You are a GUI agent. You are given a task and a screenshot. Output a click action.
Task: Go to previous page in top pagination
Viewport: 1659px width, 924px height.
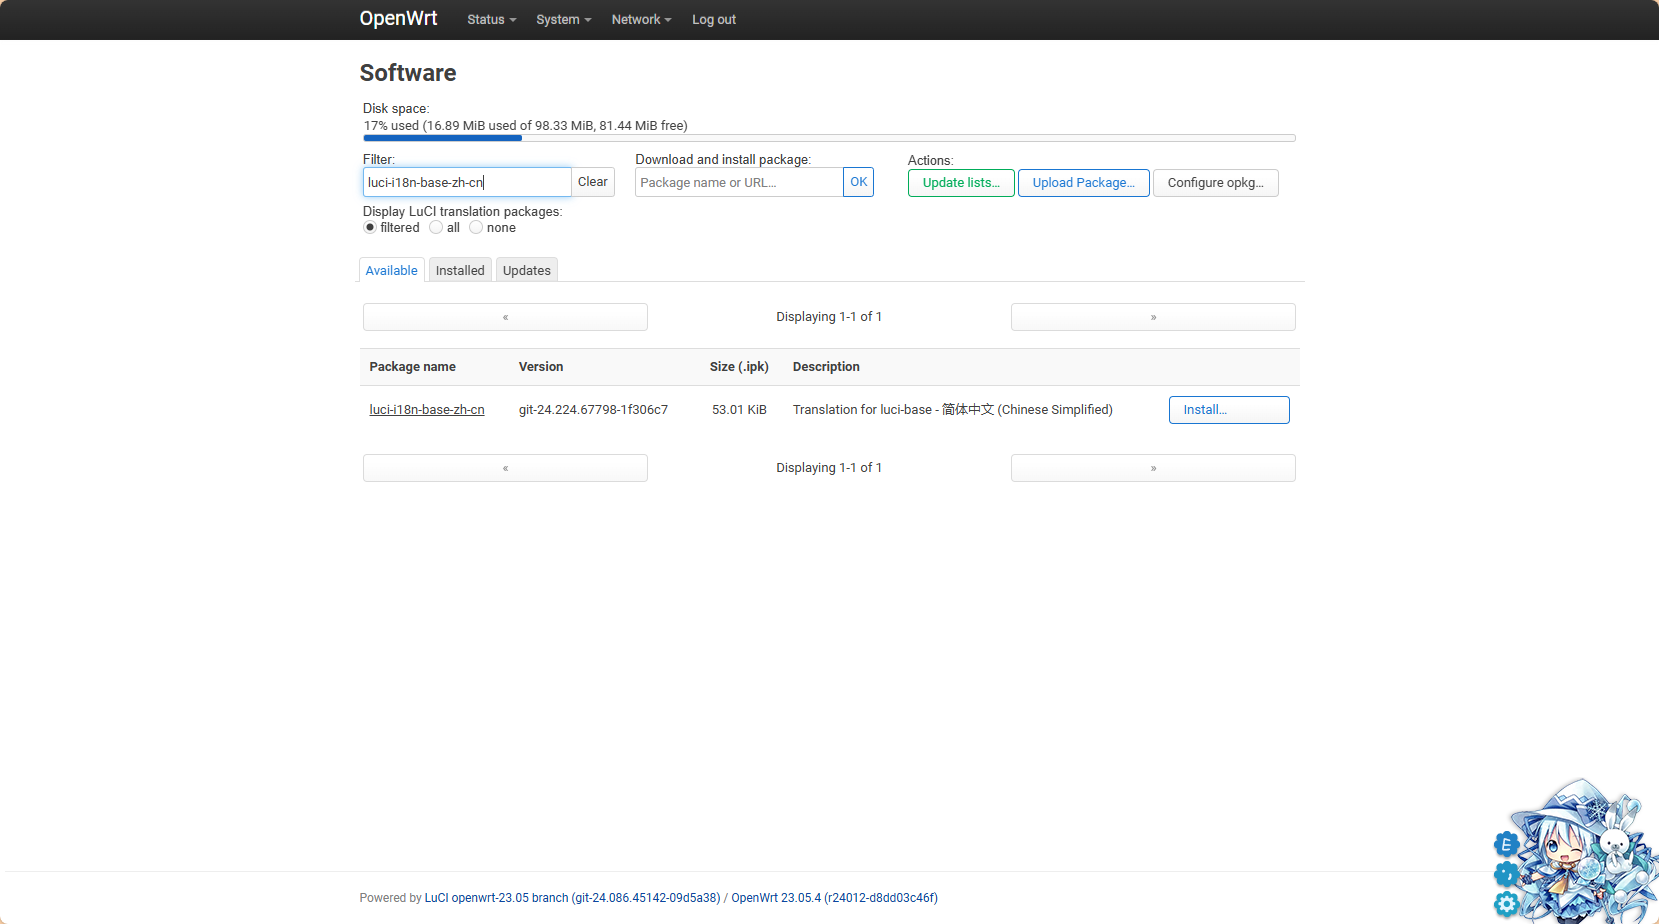505,317
